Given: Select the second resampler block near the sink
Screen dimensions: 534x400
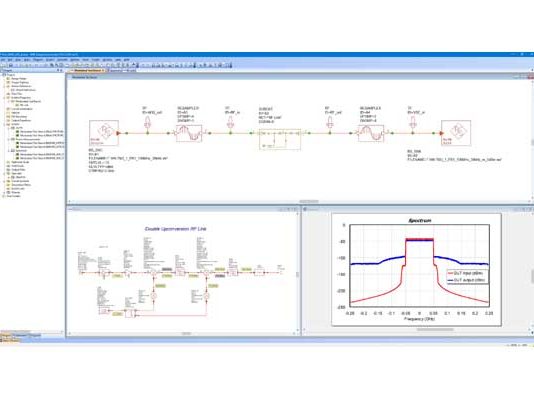Looking at the screenshot, I should (x=371, y=133).
